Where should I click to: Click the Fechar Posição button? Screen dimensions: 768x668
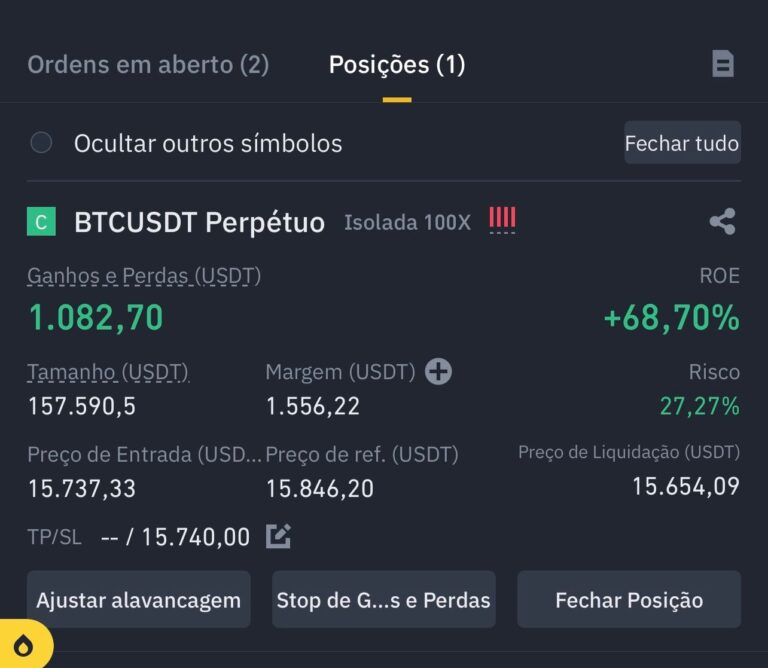629,599
